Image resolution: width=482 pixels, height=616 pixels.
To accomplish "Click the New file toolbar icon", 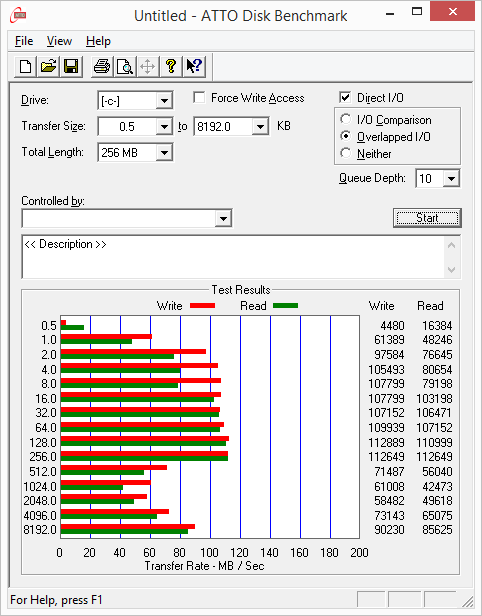I will click(26, 66).
